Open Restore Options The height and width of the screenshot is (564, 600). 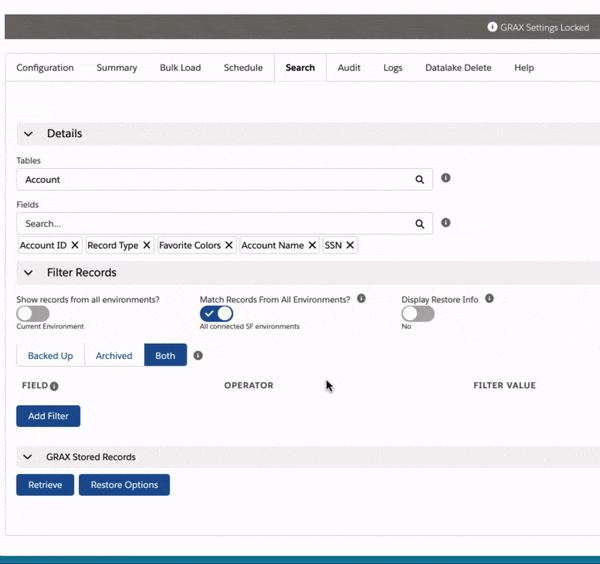pyautogui.click(x=124, y=485)
